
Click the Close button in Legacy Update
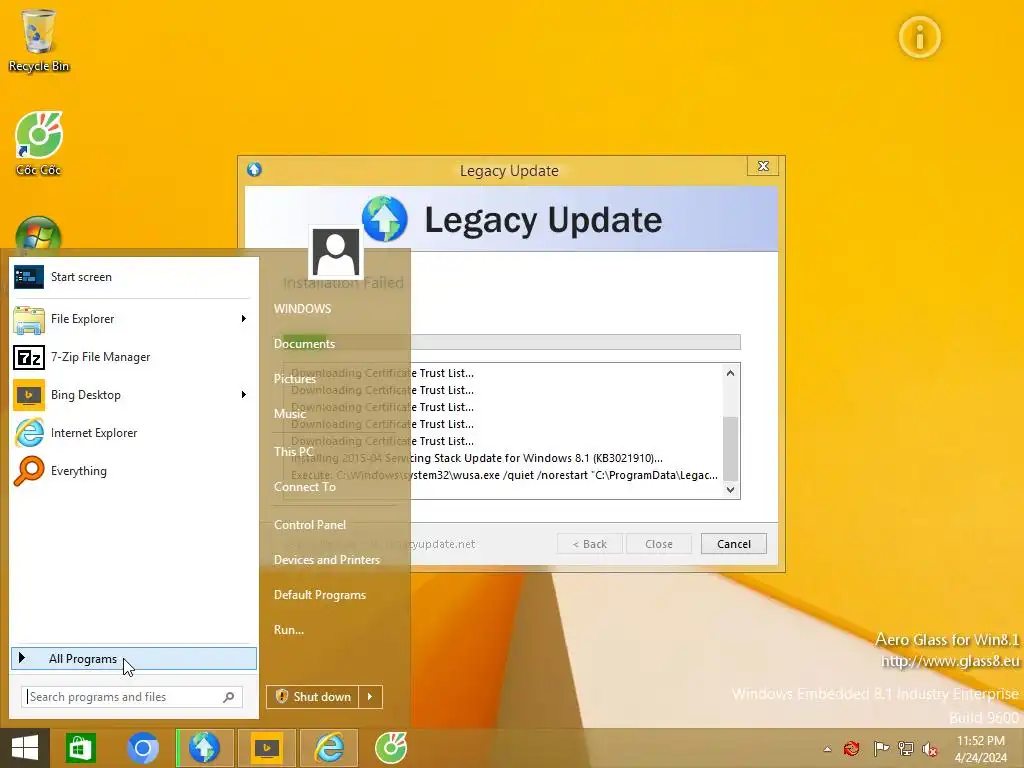coord(658,544)
